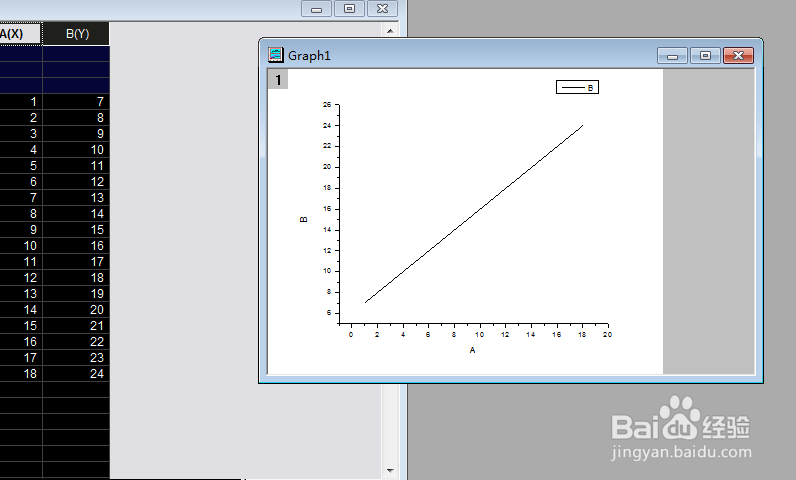796x480 pixels.
Task: Click the Graph1 title bar text
Action: [309, 55]
